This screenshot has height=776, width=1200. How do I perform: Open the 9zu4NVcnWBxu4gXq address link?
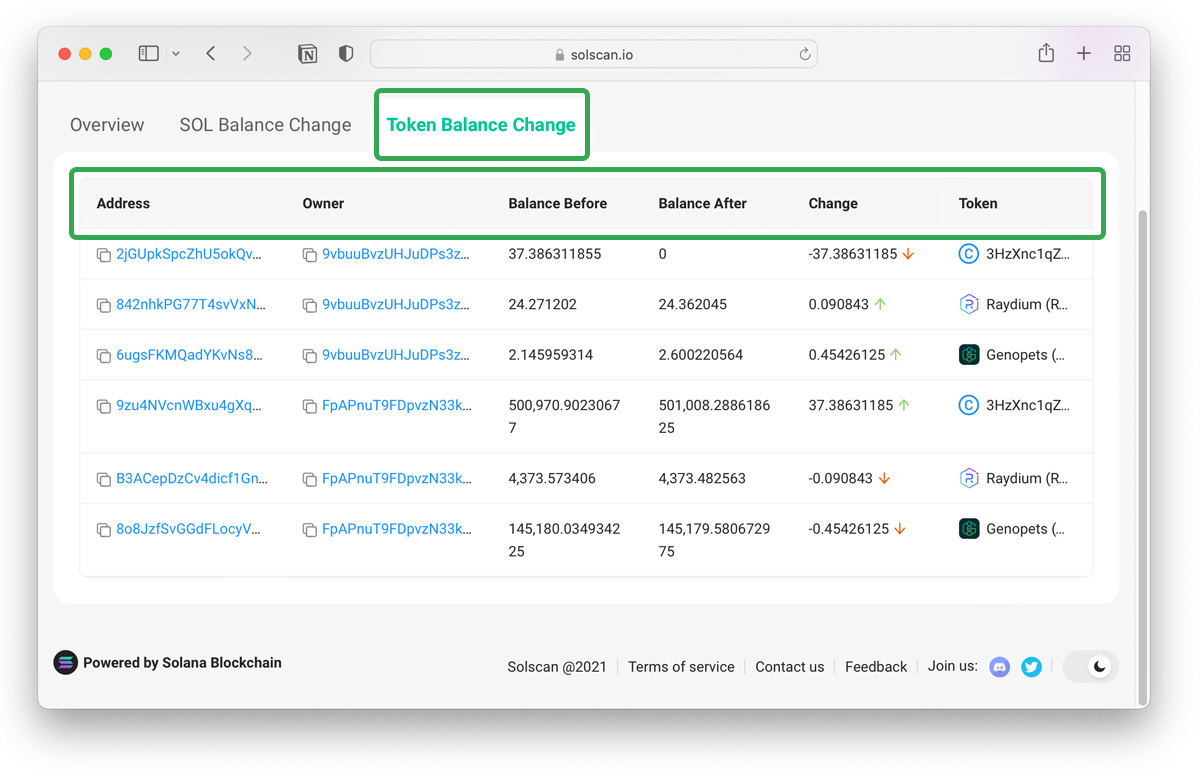191,405
